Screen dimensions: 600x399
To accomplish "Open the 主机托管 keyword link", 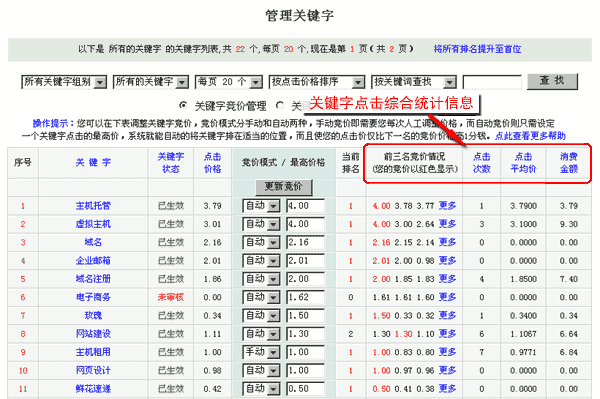I will pyautogui.click(x=93, y=206).
